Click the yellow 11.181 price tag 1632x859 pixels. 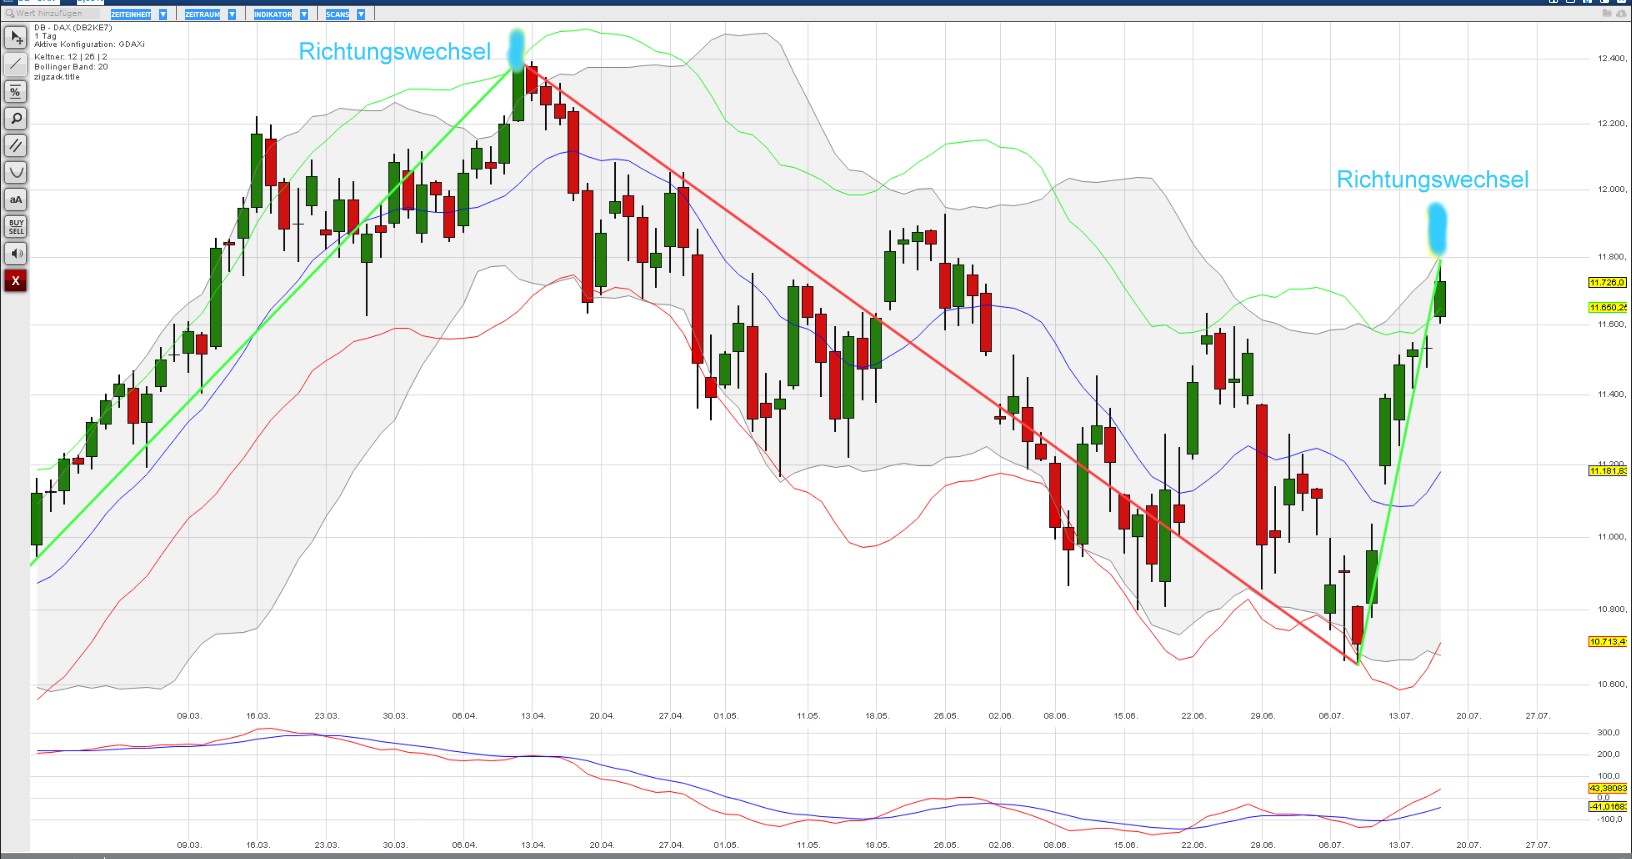[x=1607, y=471]
